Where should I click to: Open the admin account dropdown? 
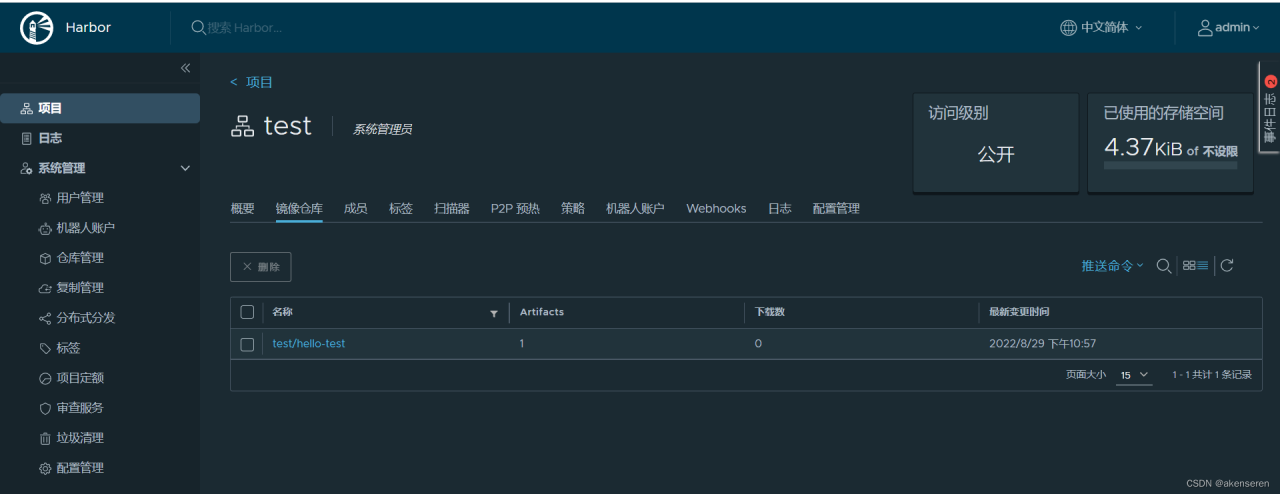tap(1229, 28)
